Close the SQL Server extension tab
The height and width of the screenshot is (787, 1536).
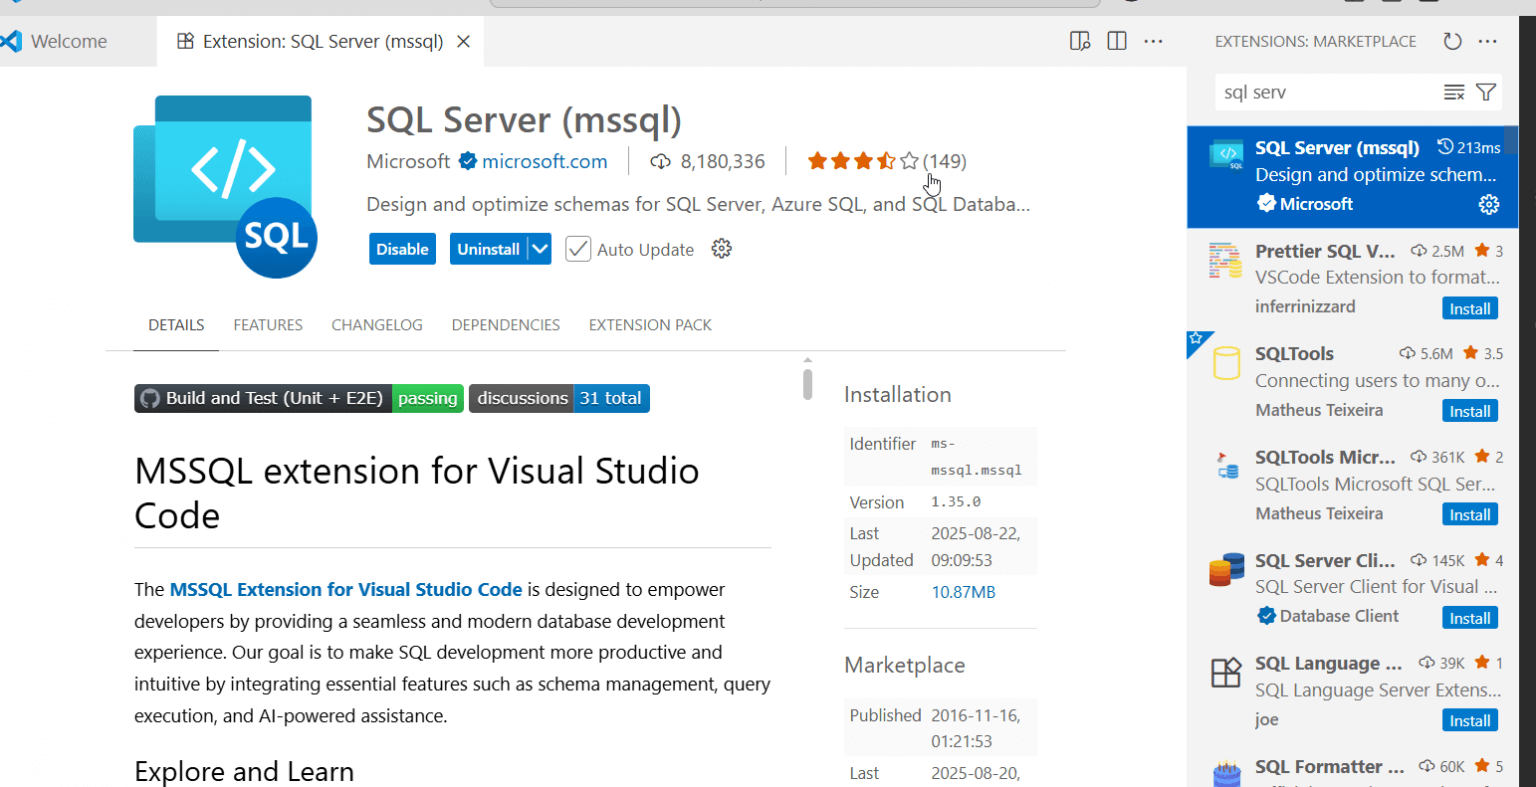tap(464, 41)
